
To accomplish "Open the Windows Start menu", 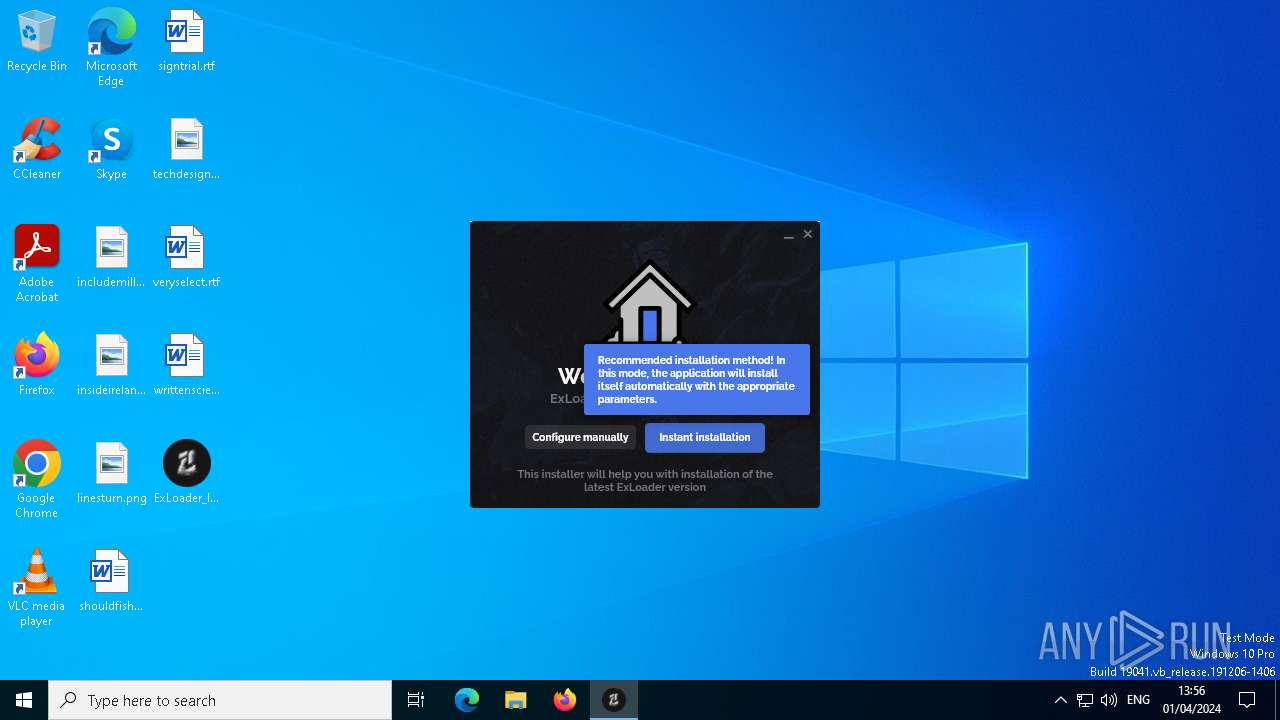I will tap(24, 700).
